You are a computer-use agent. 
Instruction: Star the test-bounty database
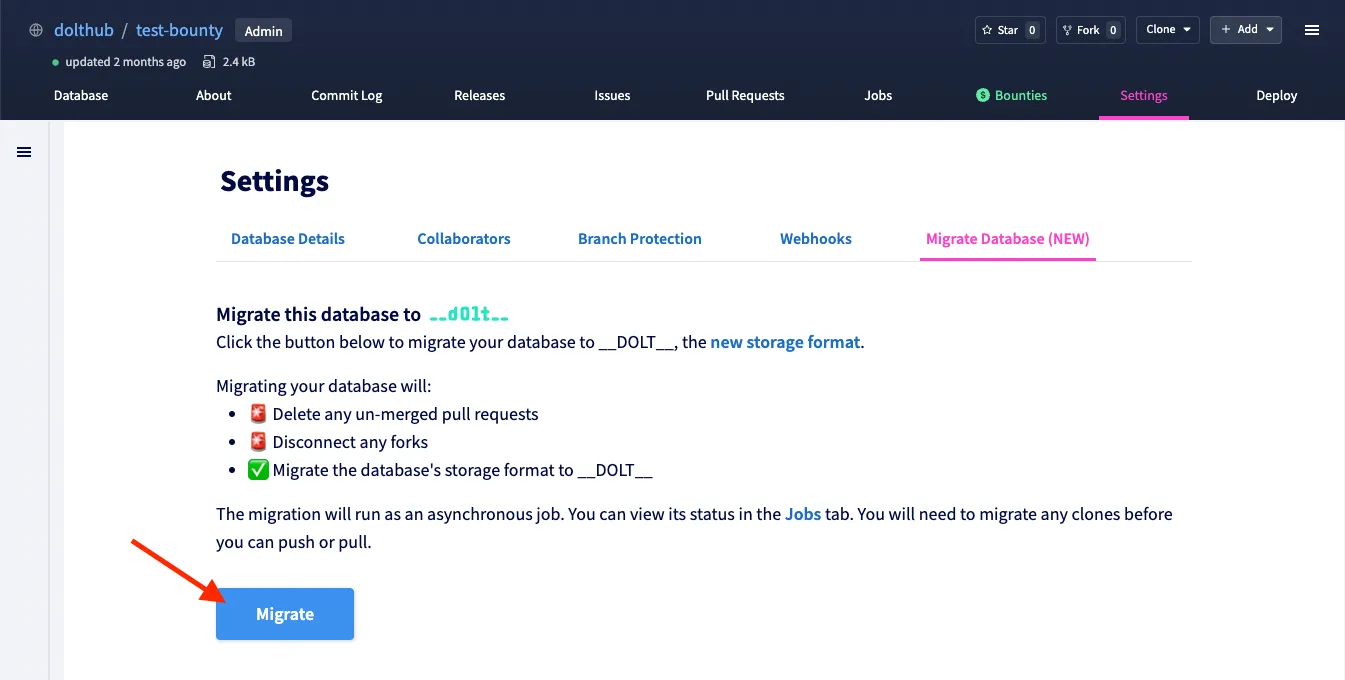(1008, 30)
